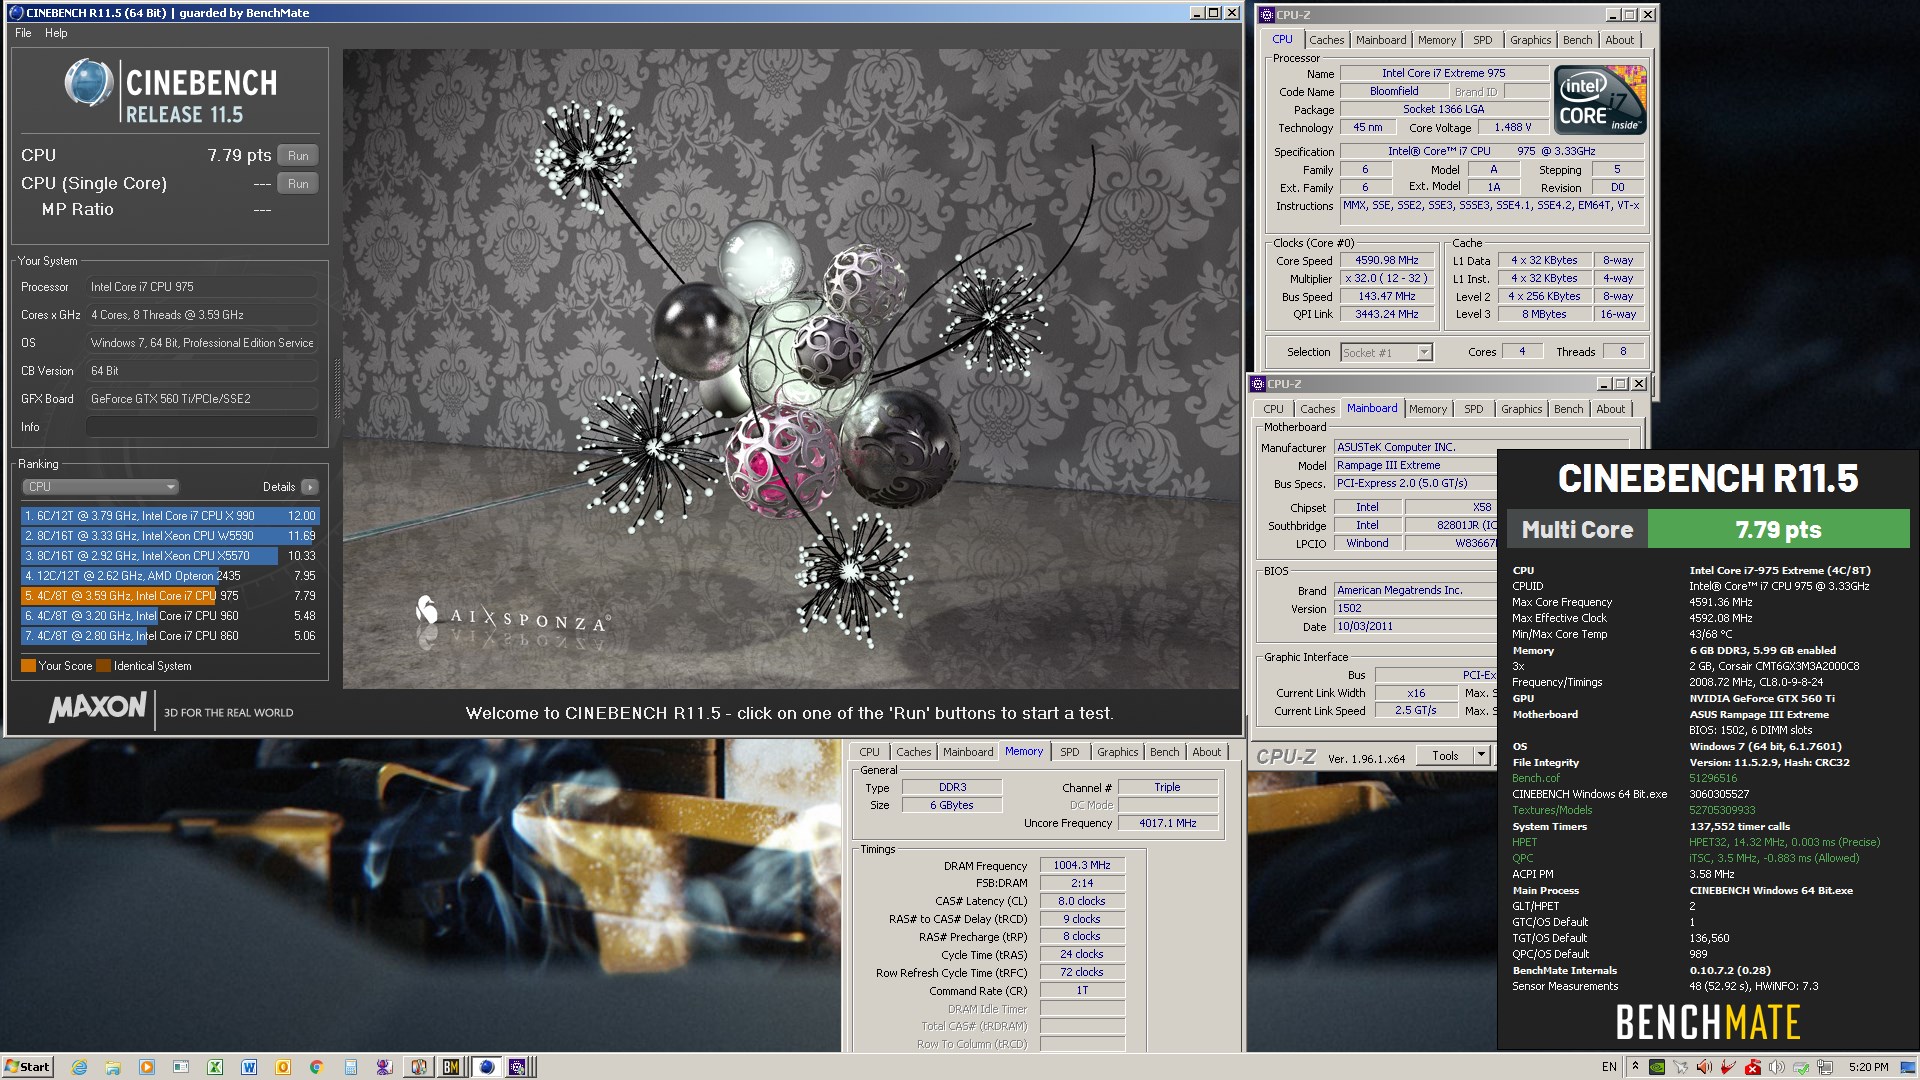The height and width of the screenshot is (1080, 1920).
Task: Click the panel splitter grip beside the render
Action: click(x=336, y=390)
